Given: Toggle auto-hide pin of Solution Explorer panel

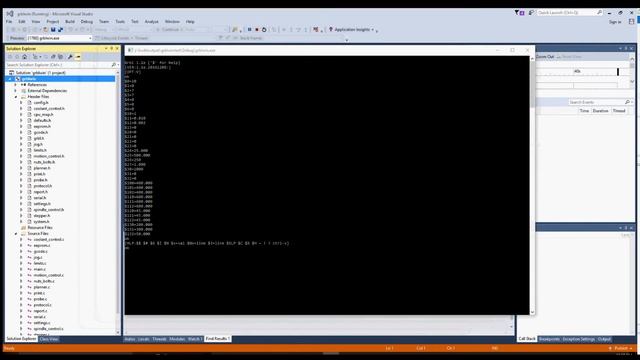Looking at the screenshot, I should [111, 49].
